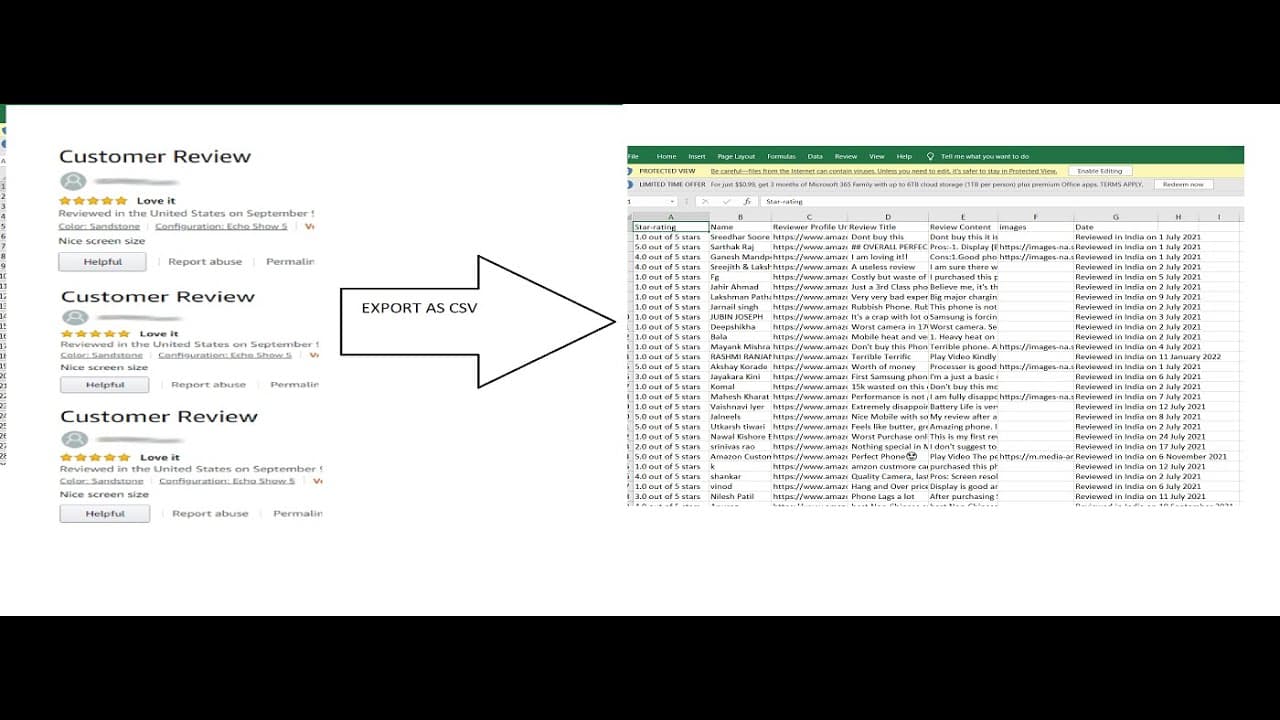
Task: Select column B header
Action: (740, 216)
